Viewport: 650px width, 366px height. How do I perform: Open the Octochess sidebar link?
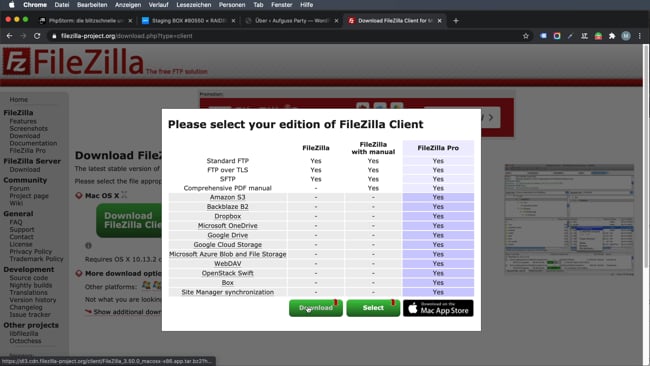[x=25, y=341]
